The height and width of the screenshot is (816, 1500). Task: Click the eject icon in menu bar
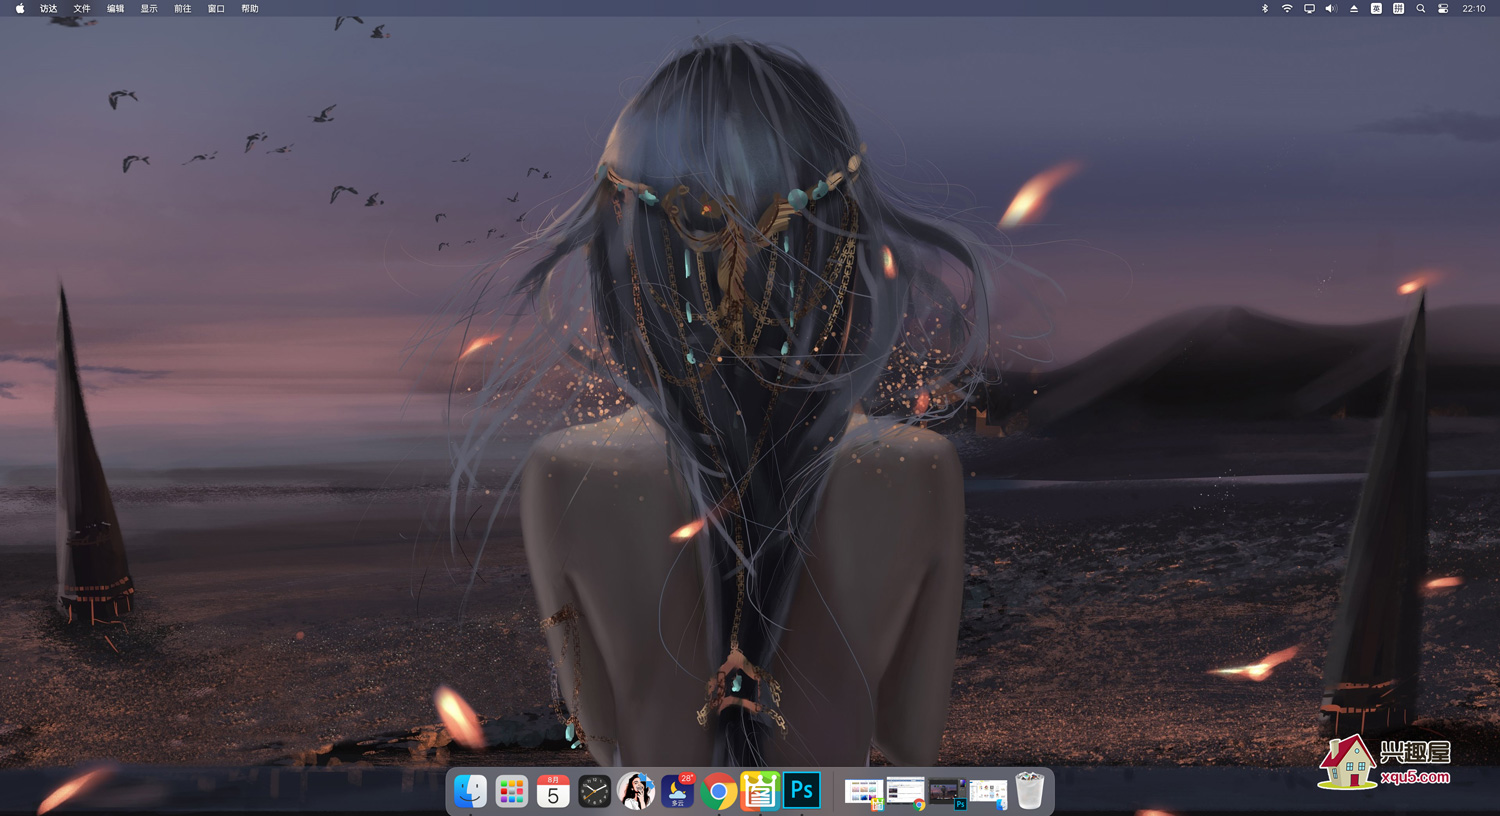pos(1354,8)
